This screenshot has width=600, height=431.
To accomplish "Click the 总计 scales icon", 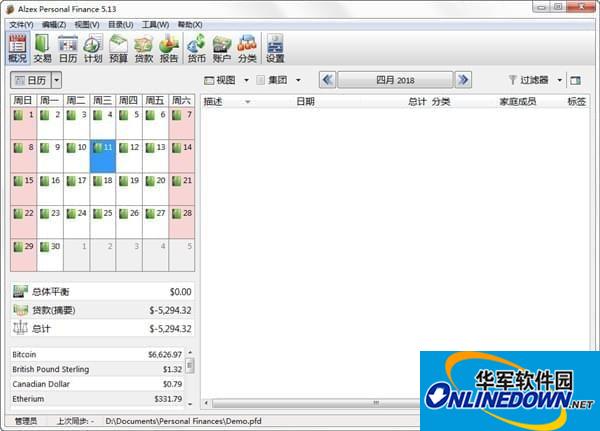I will point(20,328).
